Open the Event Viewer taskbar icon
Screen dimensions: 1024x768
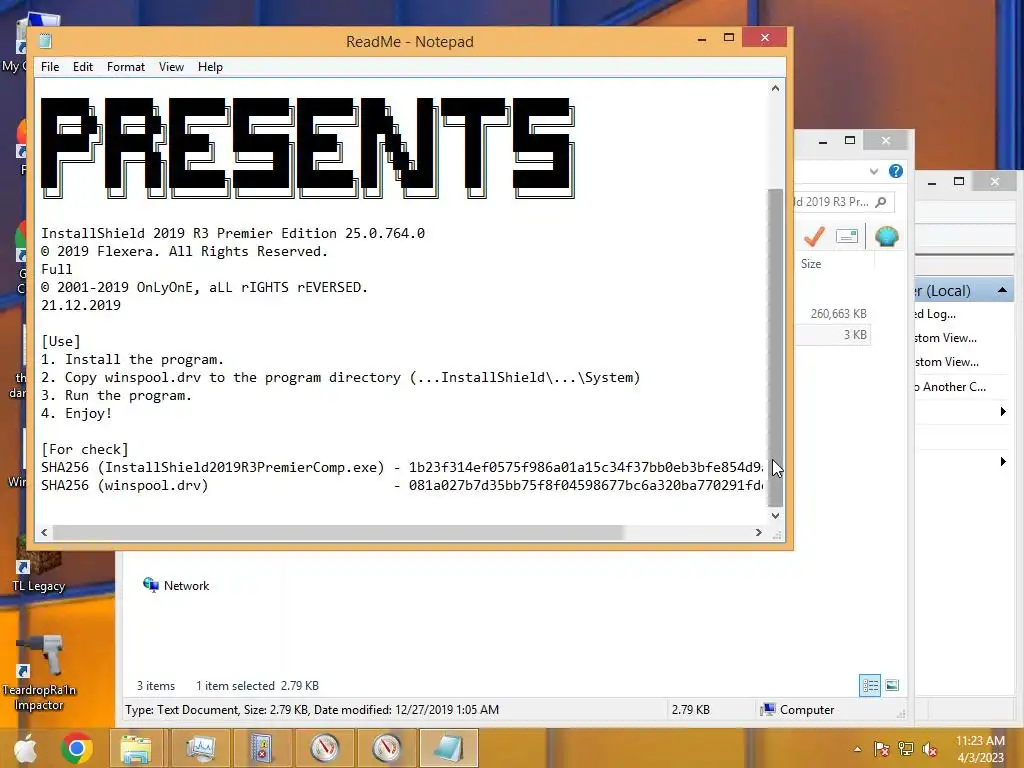point(263,748)
